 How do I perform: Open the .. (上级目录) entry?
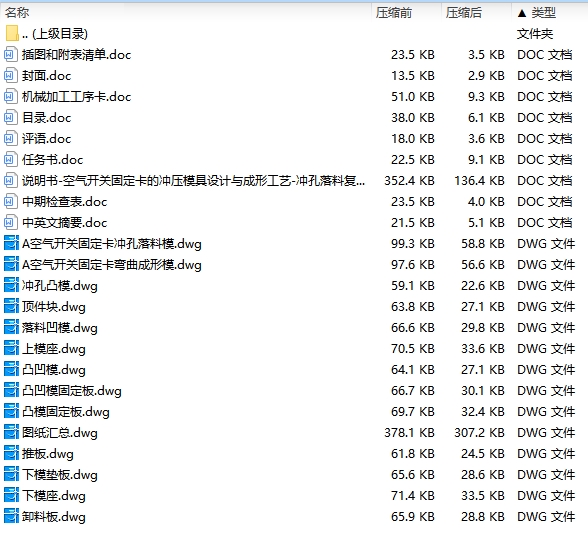[55, 34]
